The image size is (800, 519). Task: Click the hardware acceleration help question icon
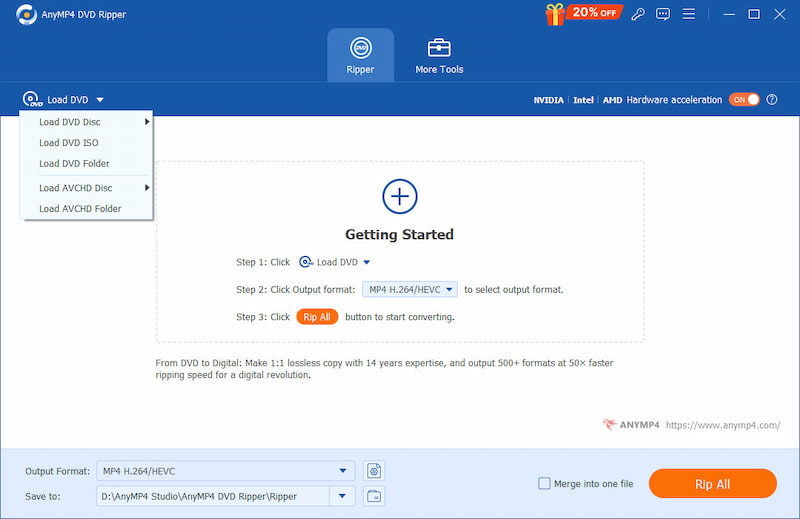click(x=772, y=100)
